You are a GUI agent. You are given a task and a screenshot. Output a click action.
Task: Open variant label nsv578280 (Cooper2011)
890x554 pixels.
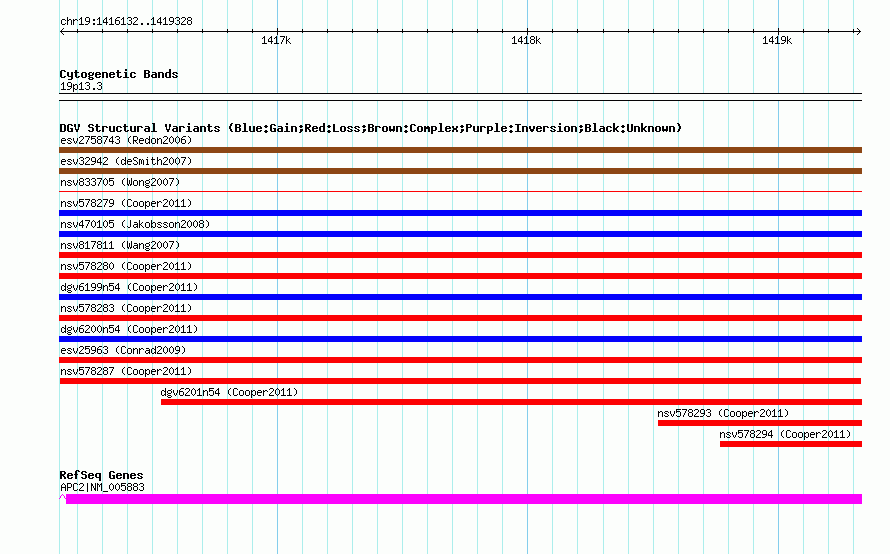126,266
